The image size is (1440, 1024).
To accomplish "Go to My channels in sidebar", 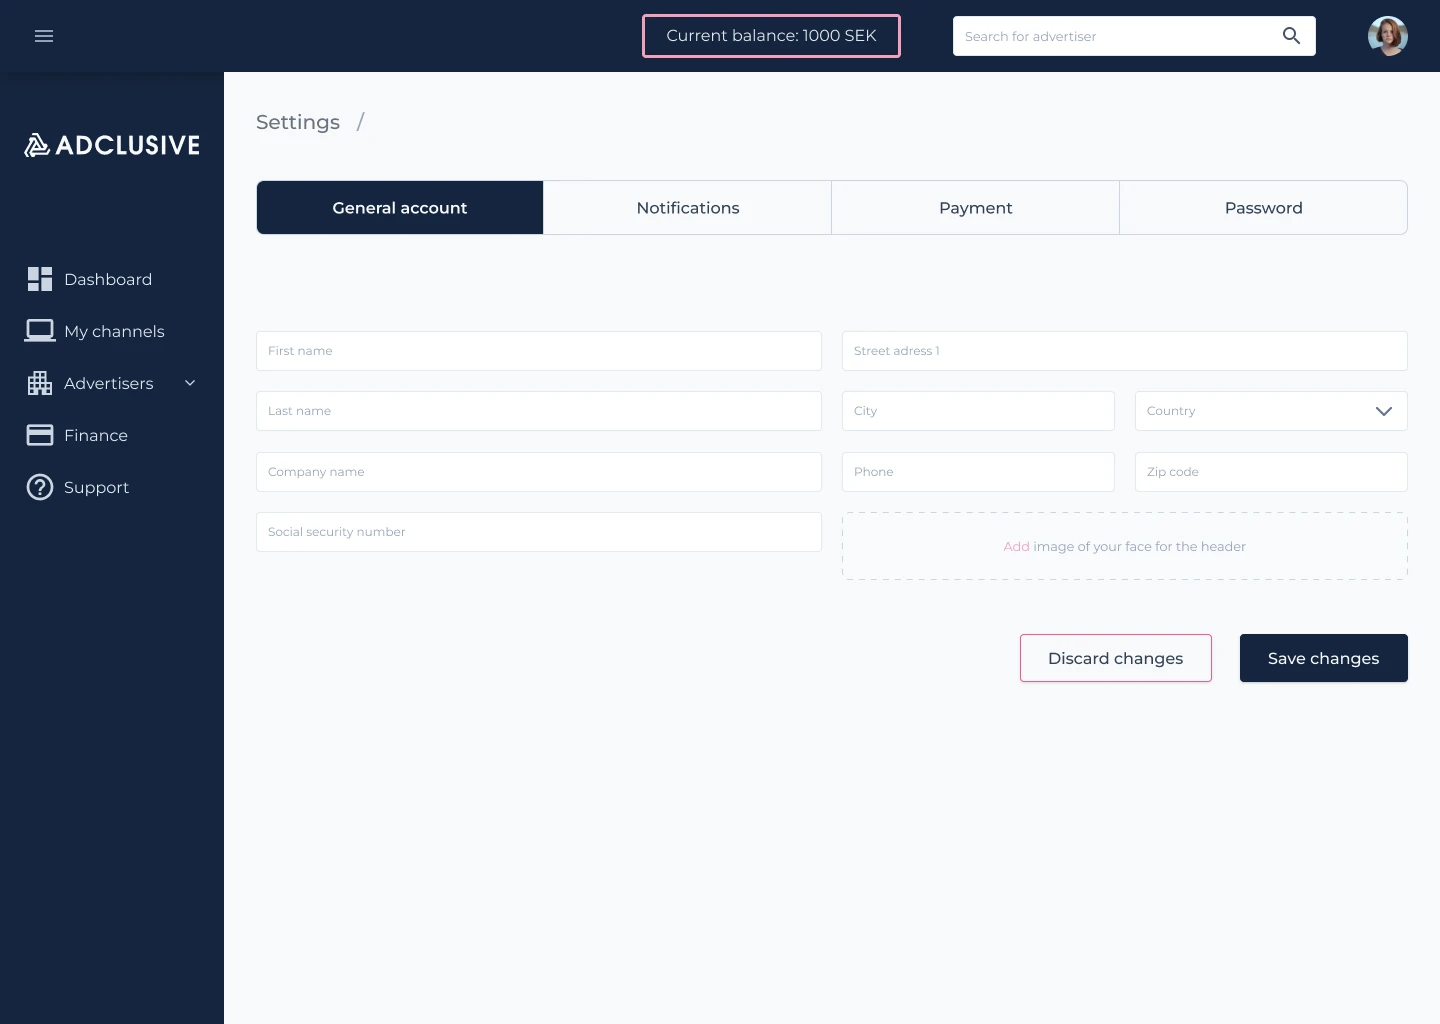I will pos(114,331).
